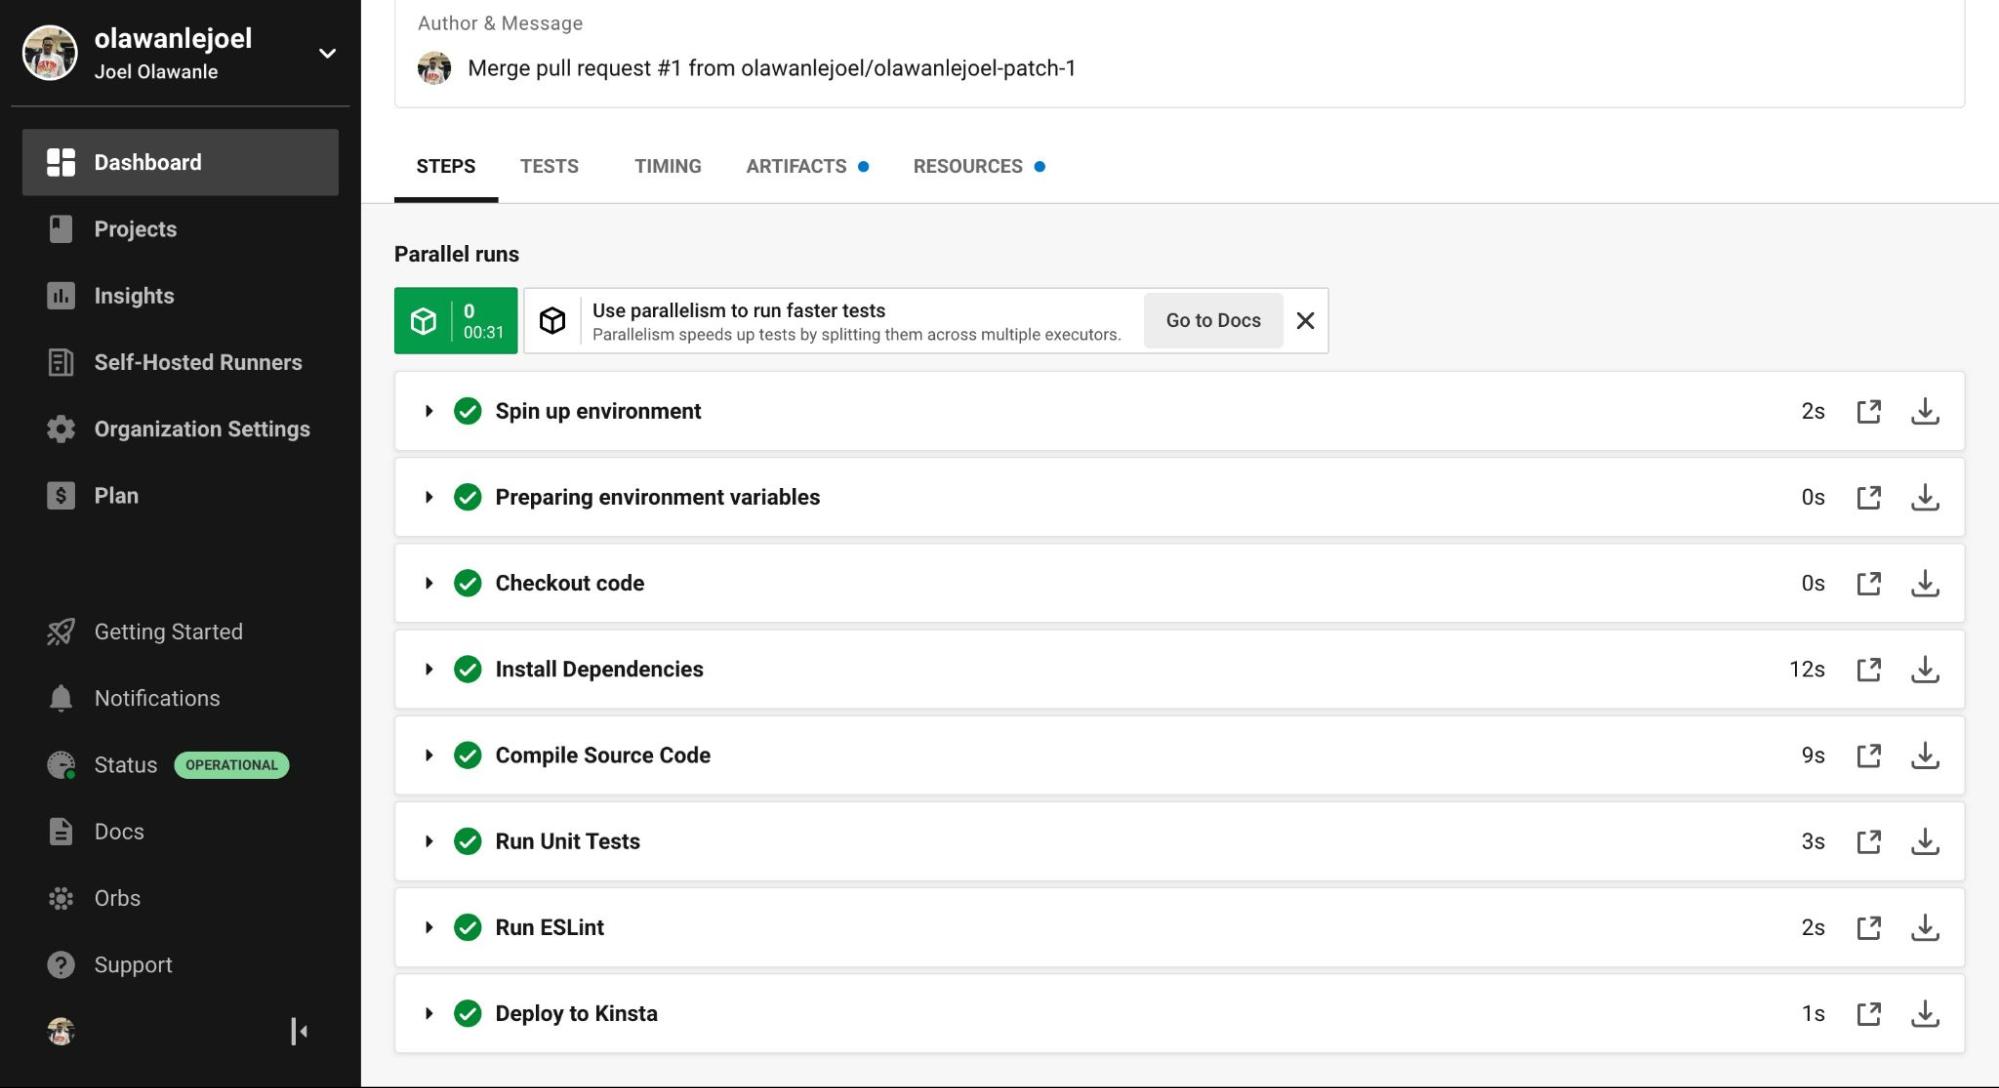Select the green parallel run 0 box
The height and width of the screenshot is (1088, 1999).
click(455, 321)
